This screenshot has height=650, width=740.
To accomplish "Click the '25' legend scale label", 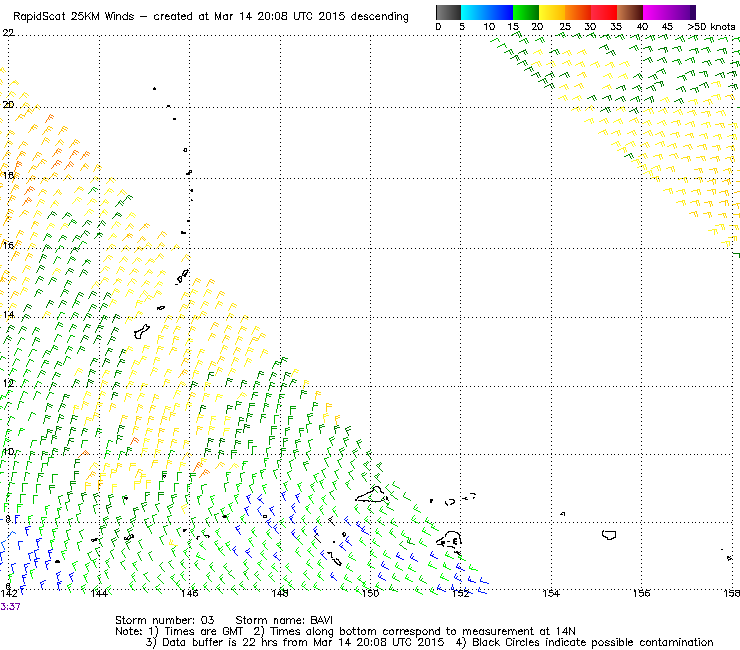I will pyautogui.click(x=564, y=27).
